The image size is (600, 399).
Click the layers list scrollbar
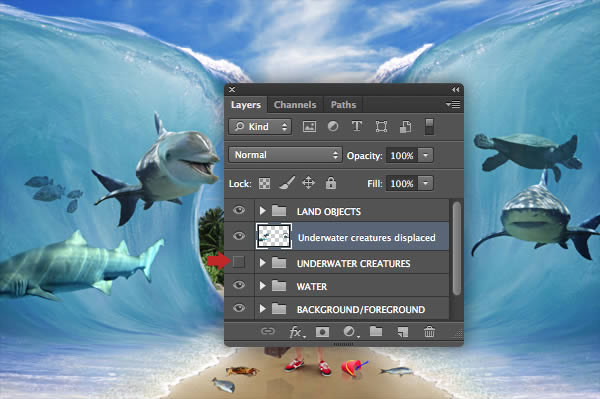pyautogui.click(x=456, y=249)
